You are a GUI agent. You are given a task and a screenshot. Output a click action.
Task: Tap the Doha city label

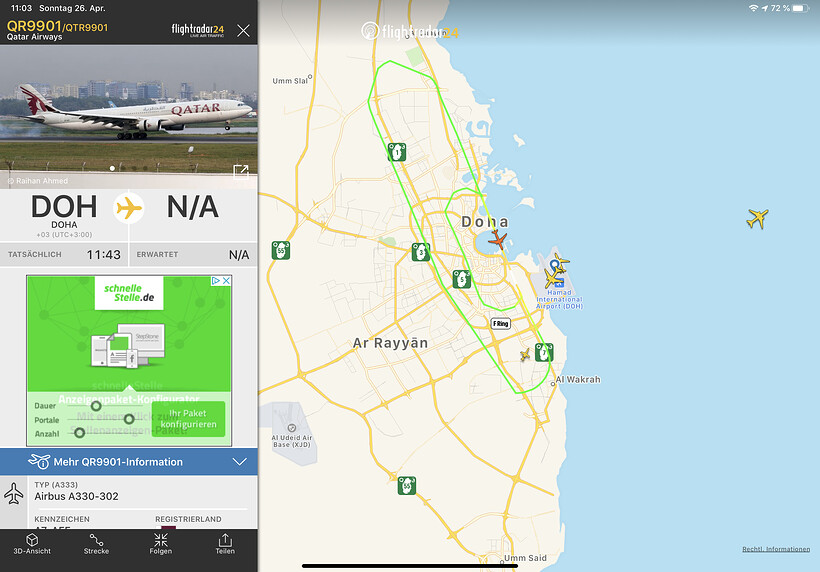484,222
